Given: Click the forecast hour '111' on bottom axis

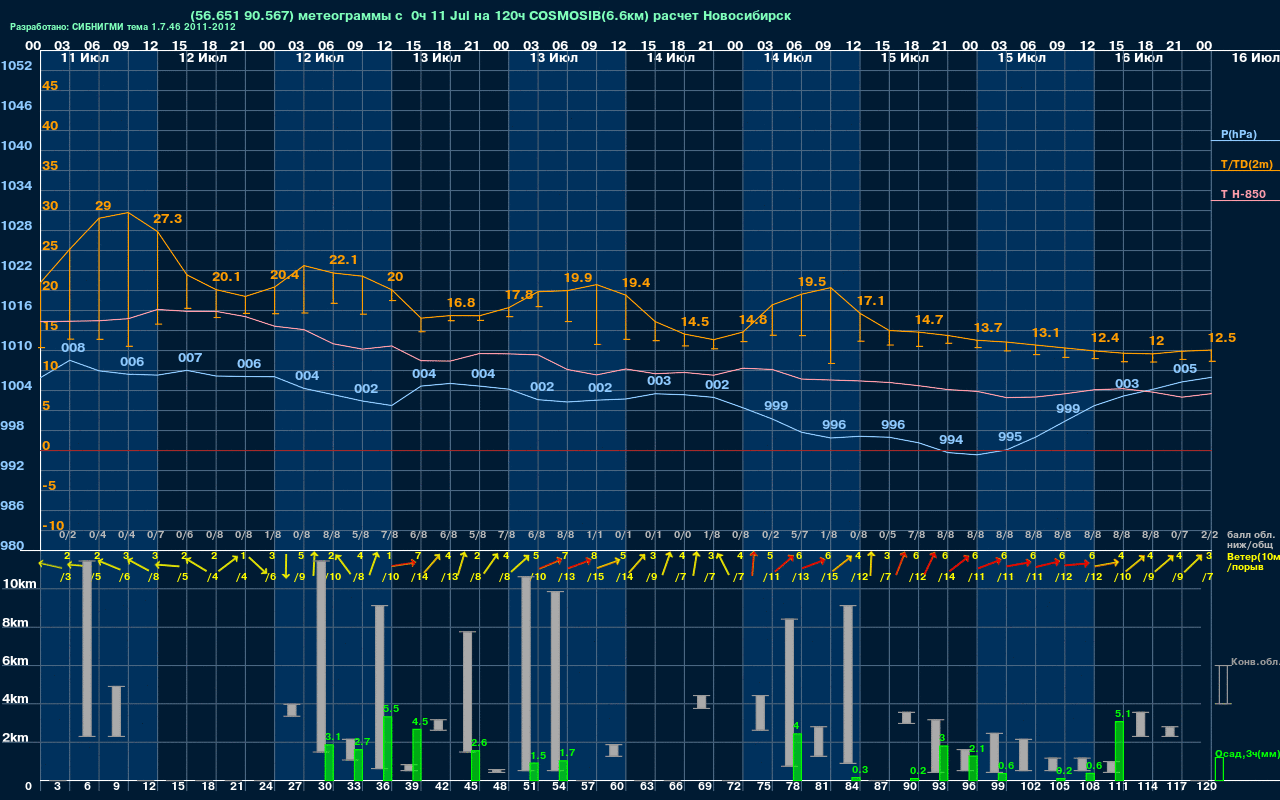Looking at the screenshot, I should coord(1119,787).
